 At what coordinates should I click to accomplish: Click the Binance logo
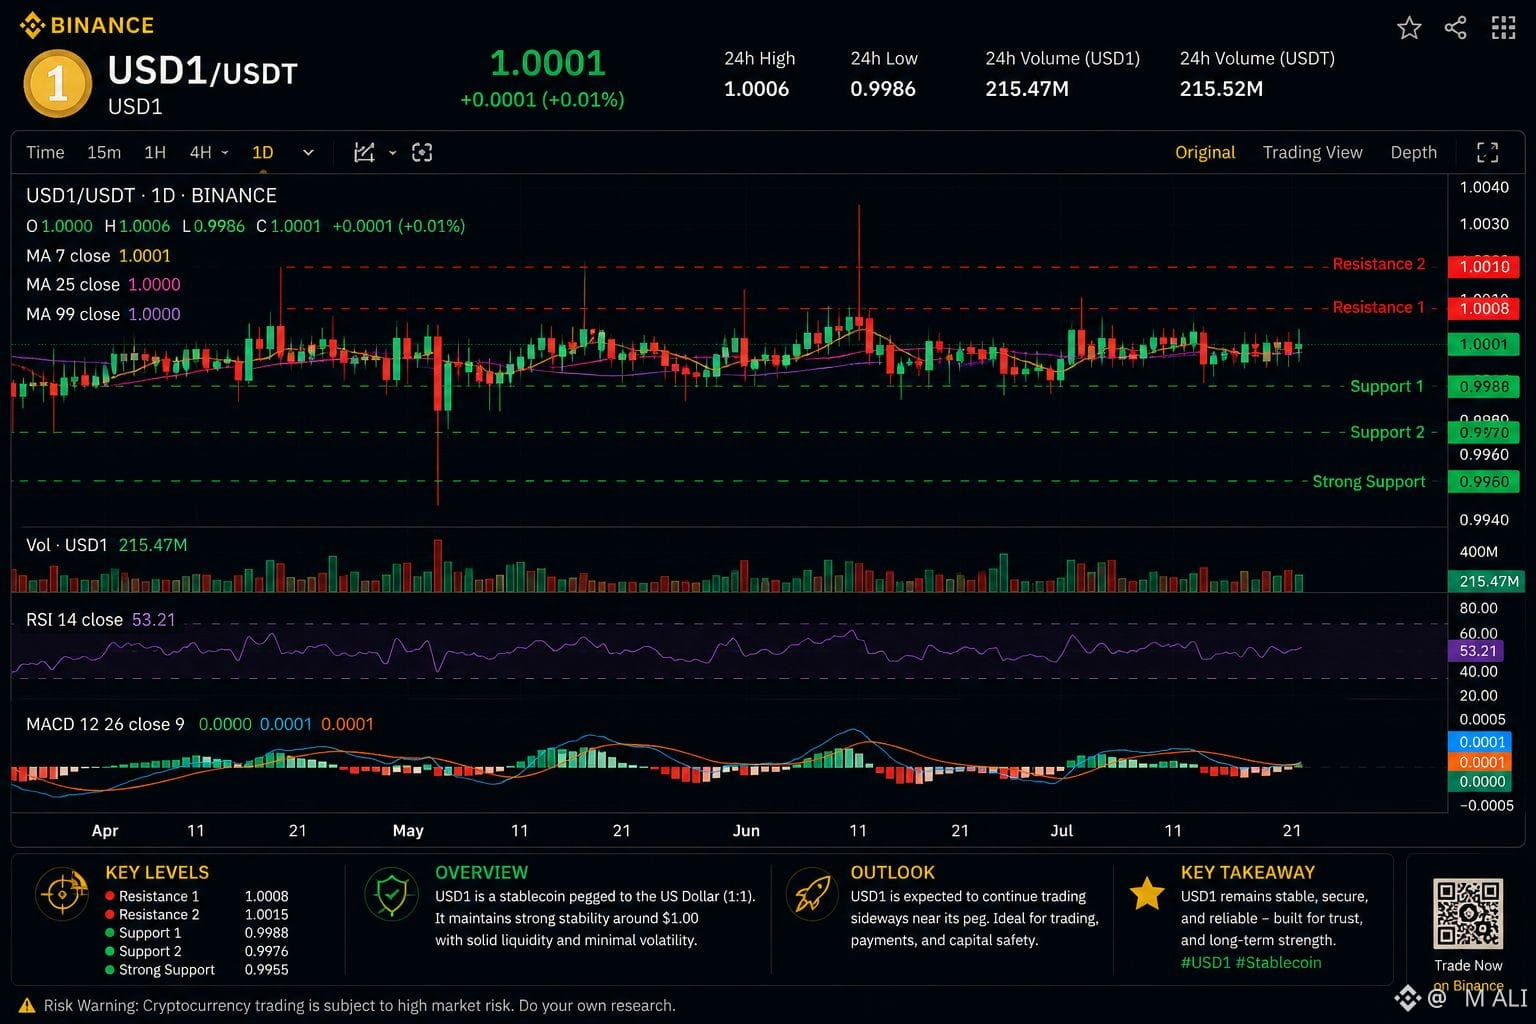[87, 25]
